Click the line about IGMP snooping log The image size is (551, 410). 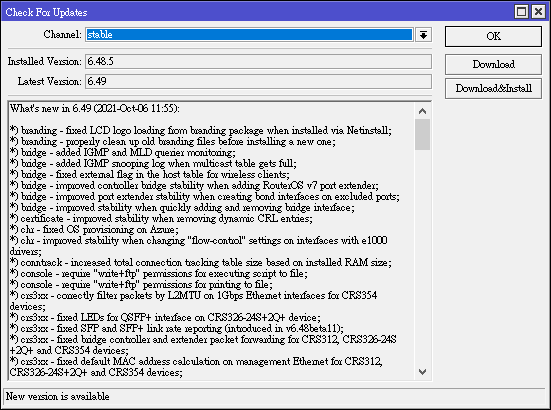click(153, 164)
